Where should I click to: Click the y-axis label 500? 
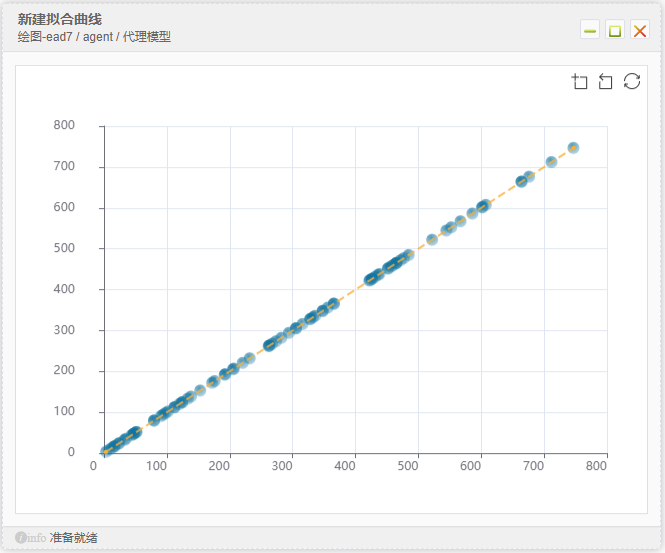64,248
